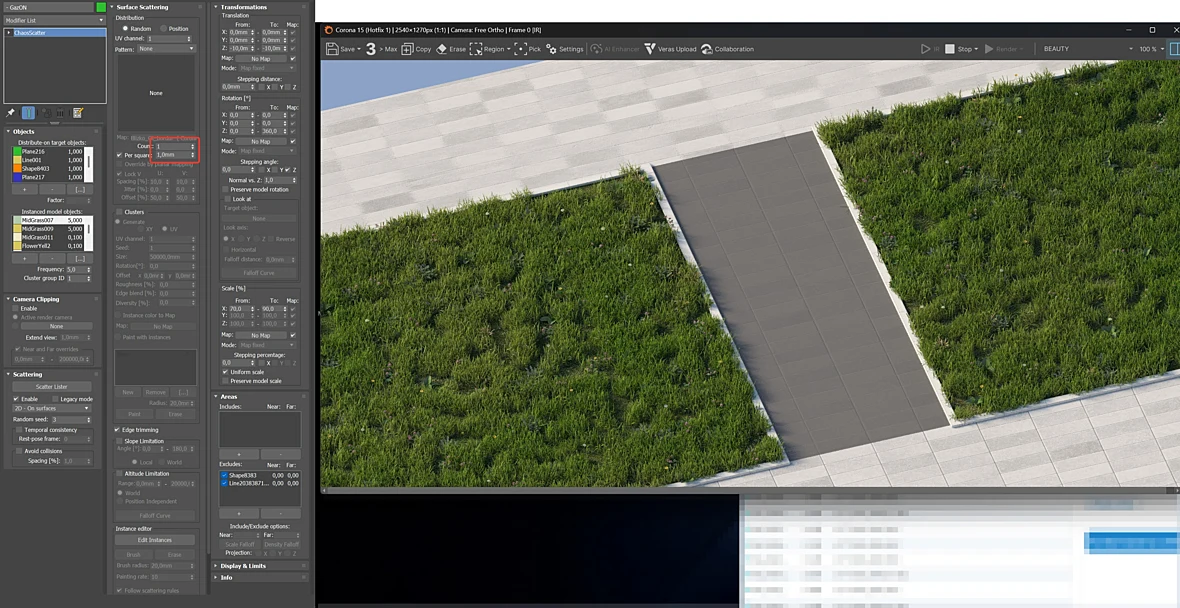Click the Save icon in Corona VFB
1180x608 pixels.
pos(332,49)
